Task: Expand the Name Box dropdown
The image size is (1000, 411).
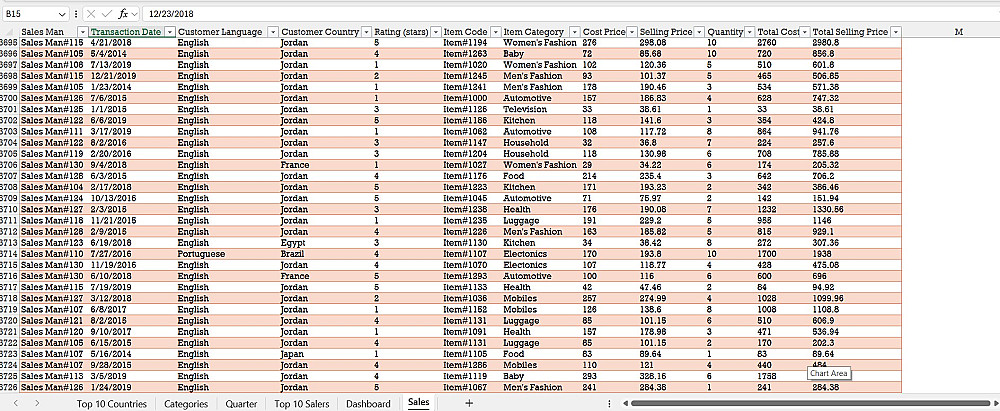Action: click(62, 14)
